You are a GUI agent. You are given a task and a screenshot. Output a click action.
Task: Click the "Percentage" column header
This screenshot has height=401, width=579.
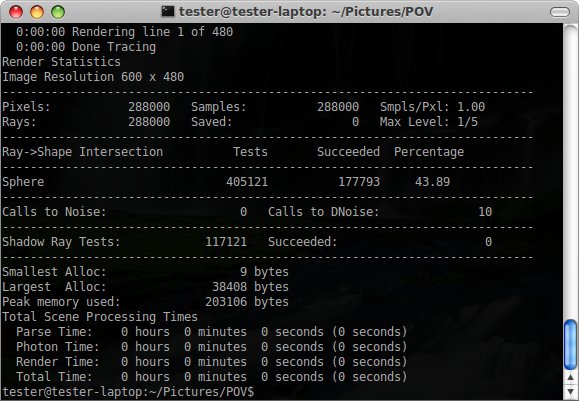tap(429, 152)
